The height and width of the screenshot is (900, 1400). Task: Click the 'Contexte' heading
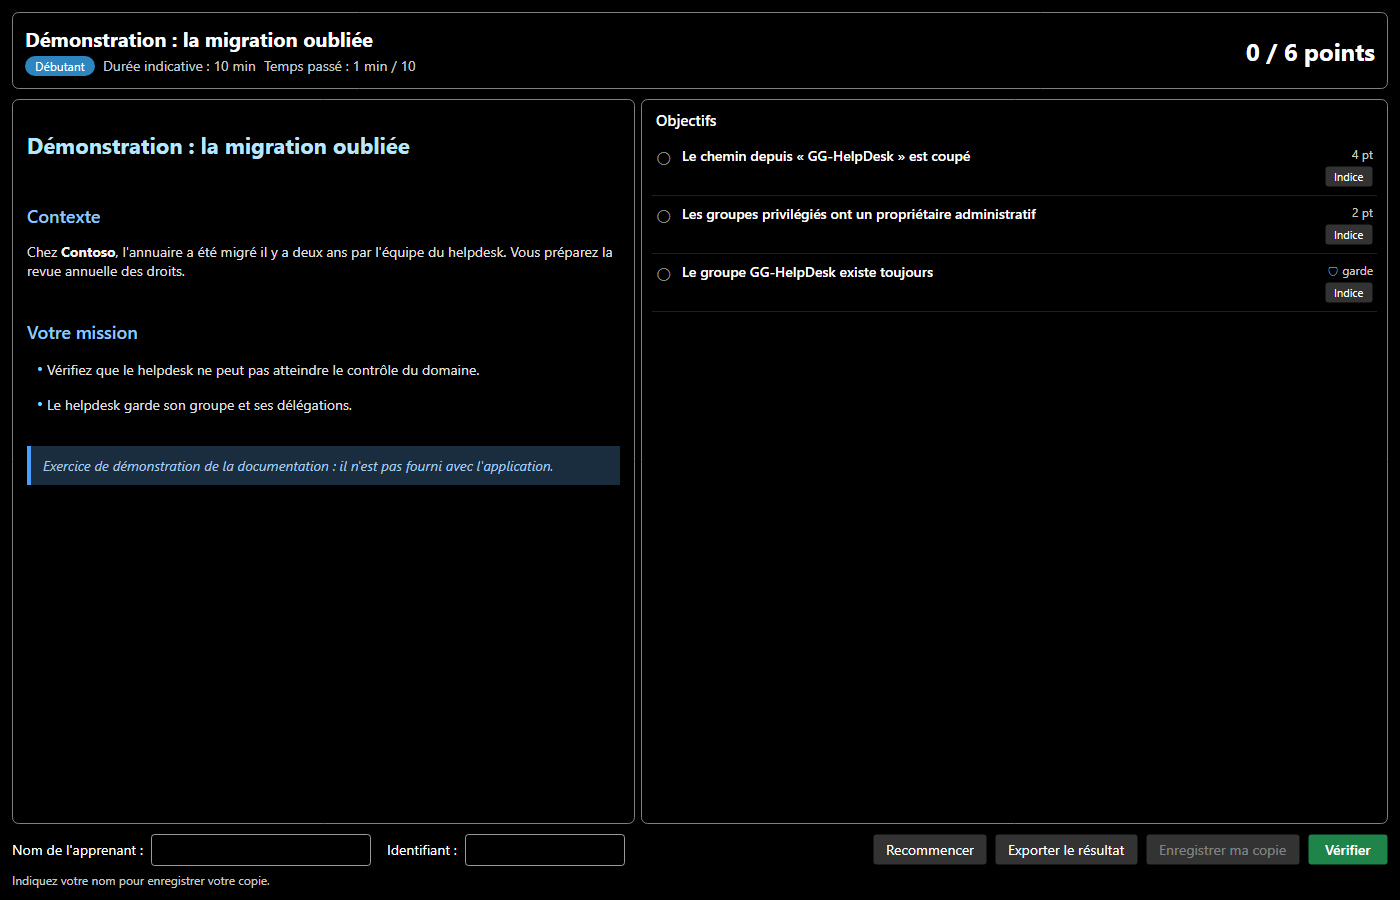64,217
